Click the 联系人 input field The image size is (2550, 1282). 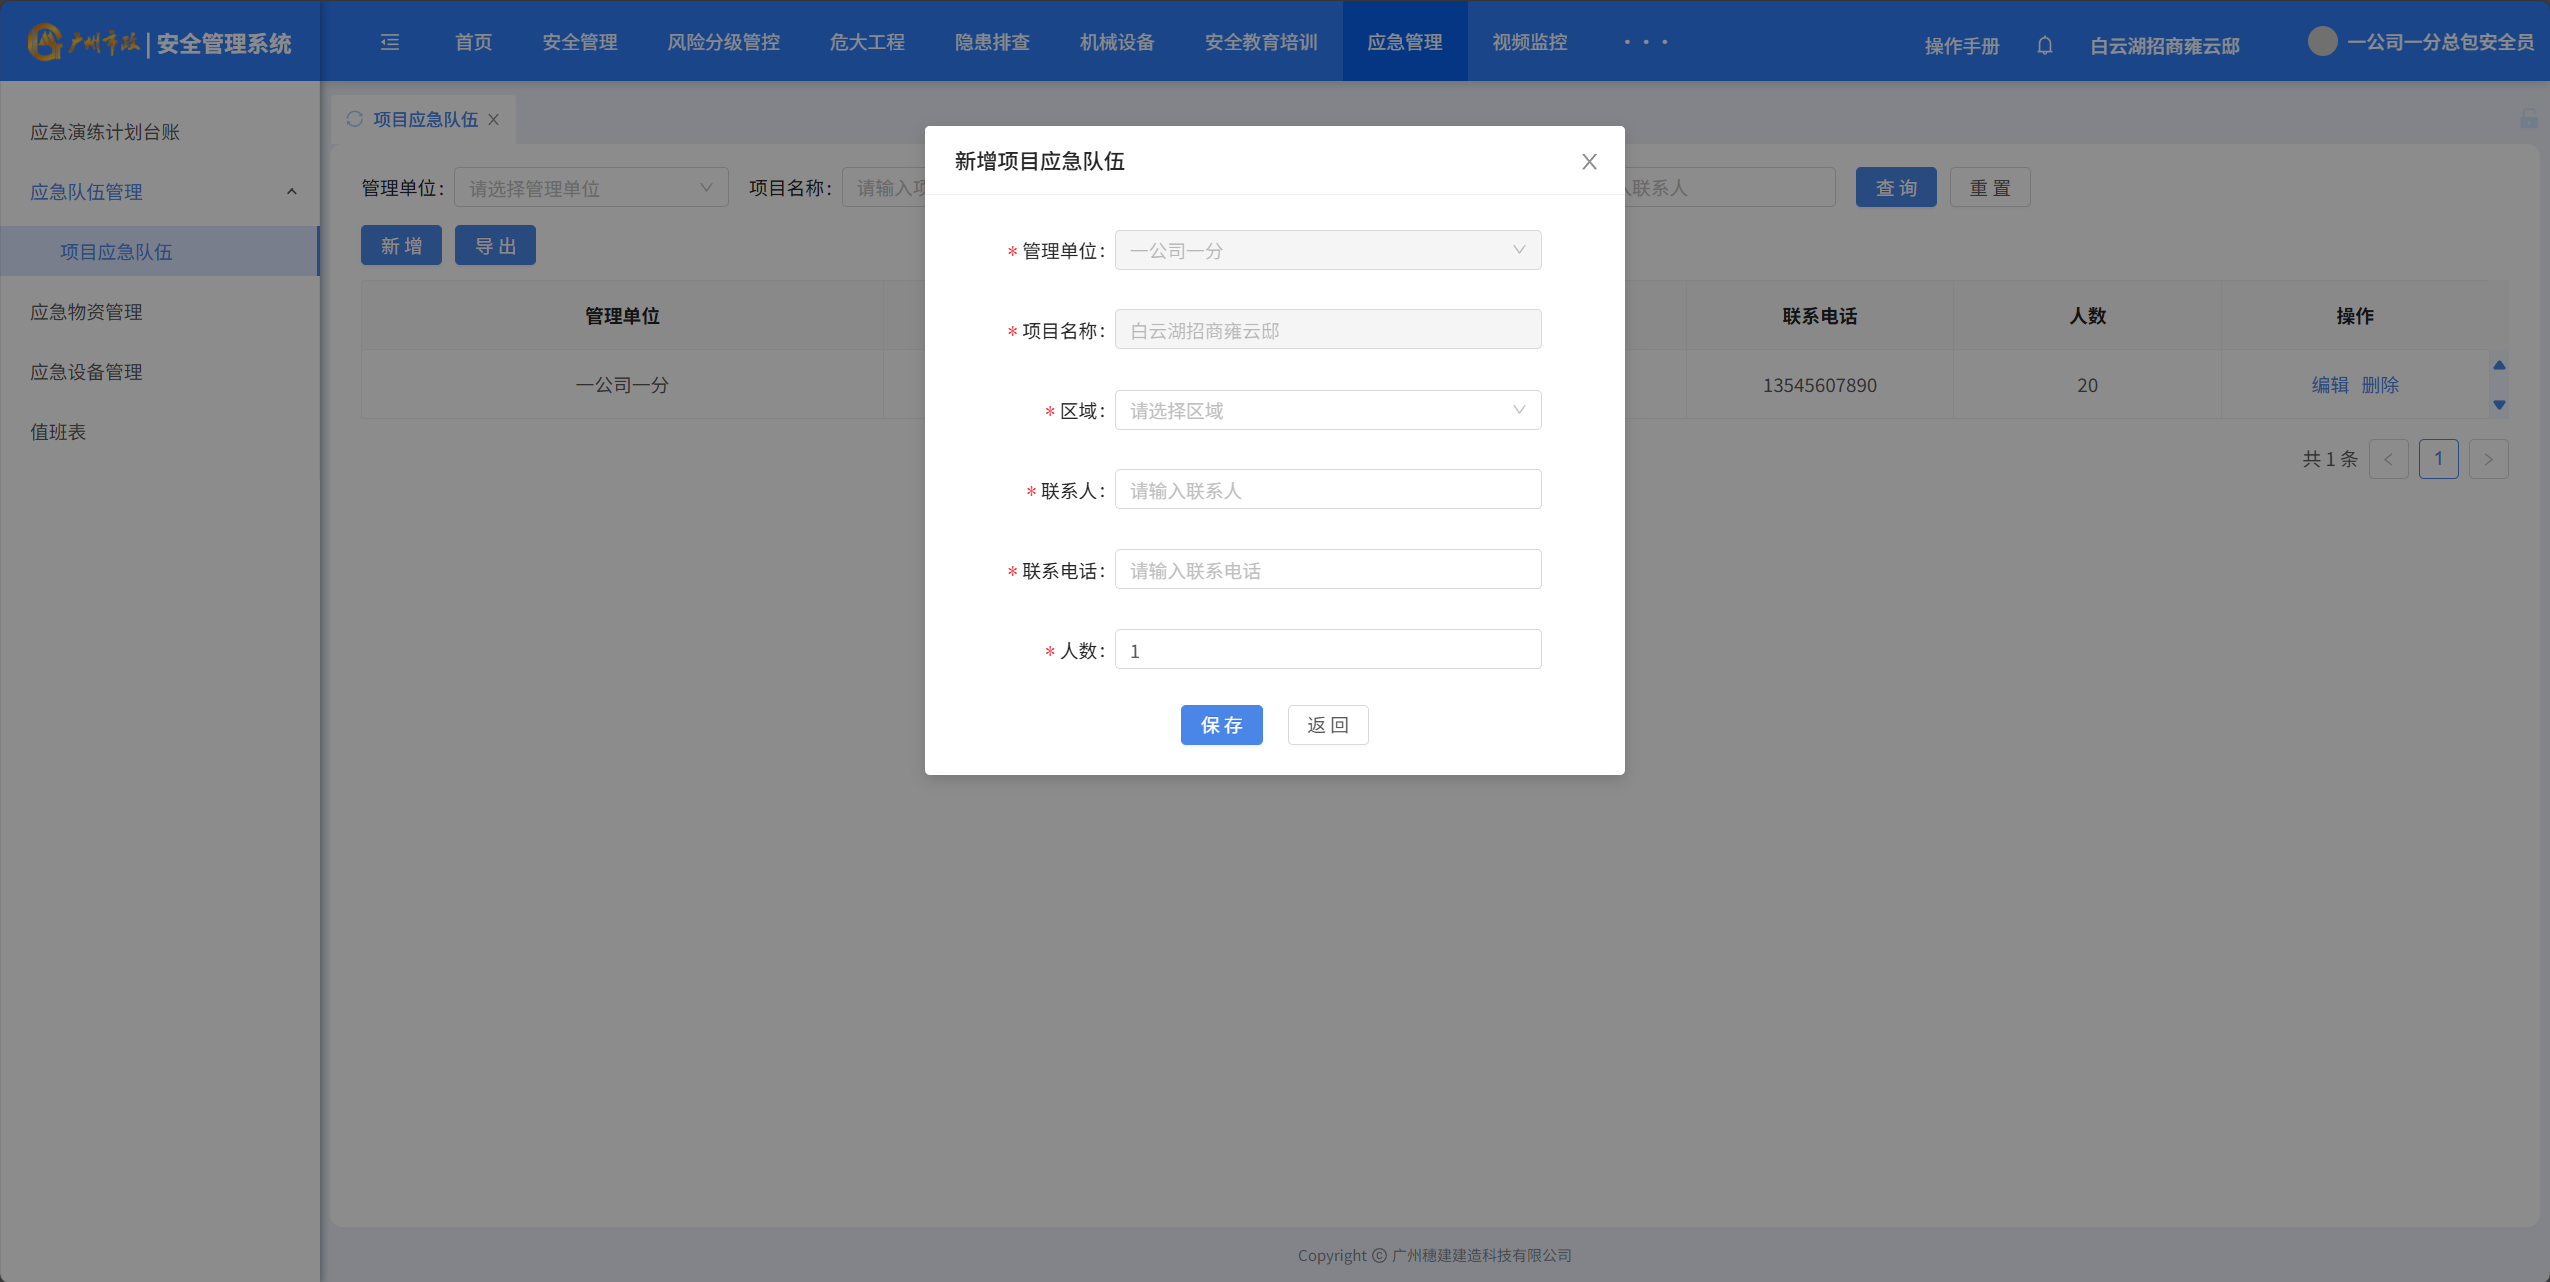click(x=1327, y=490)
